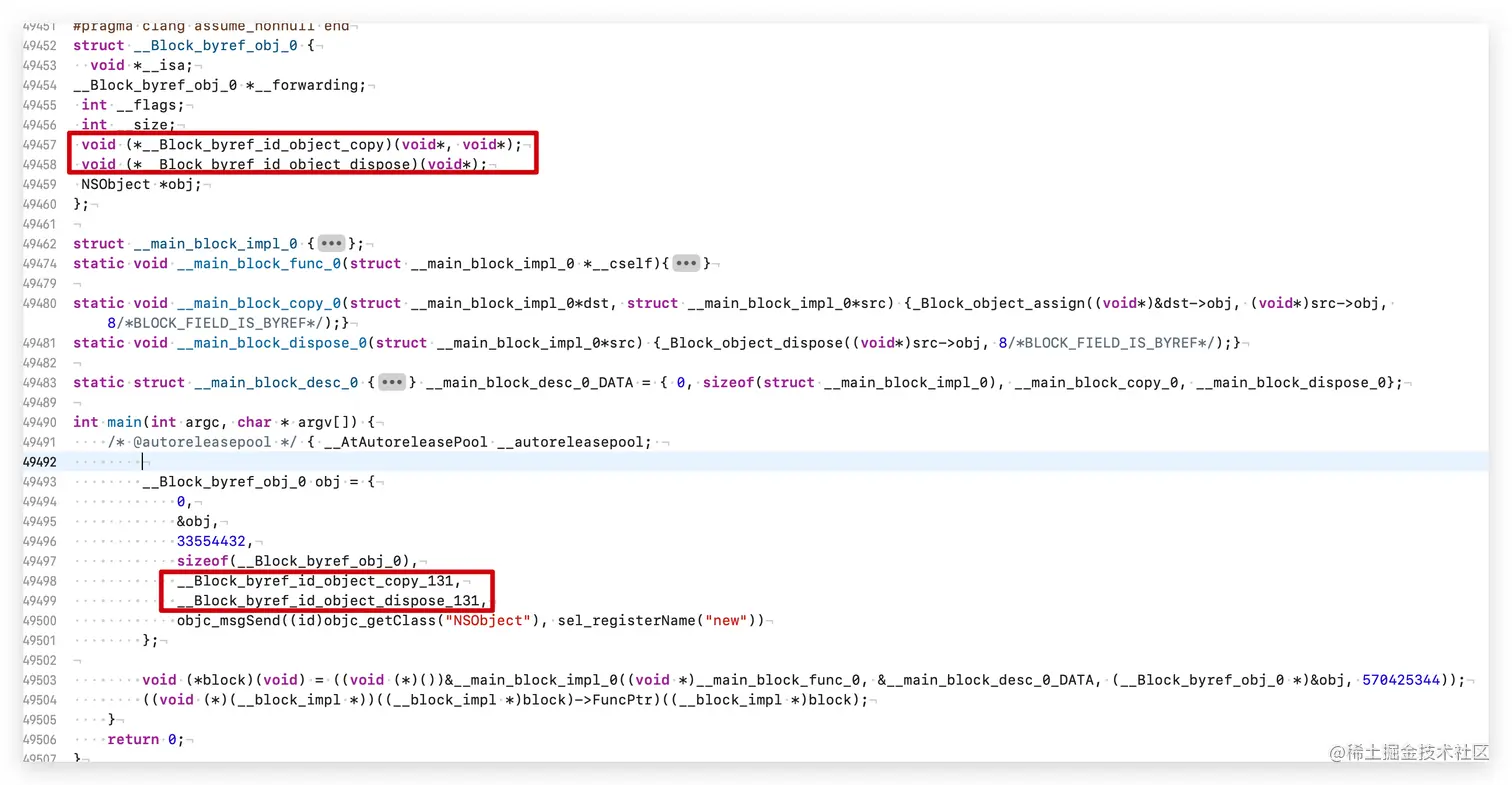Click line number 49452 in the gutter
Screen dimensions: 1512x785
point(39,45)
